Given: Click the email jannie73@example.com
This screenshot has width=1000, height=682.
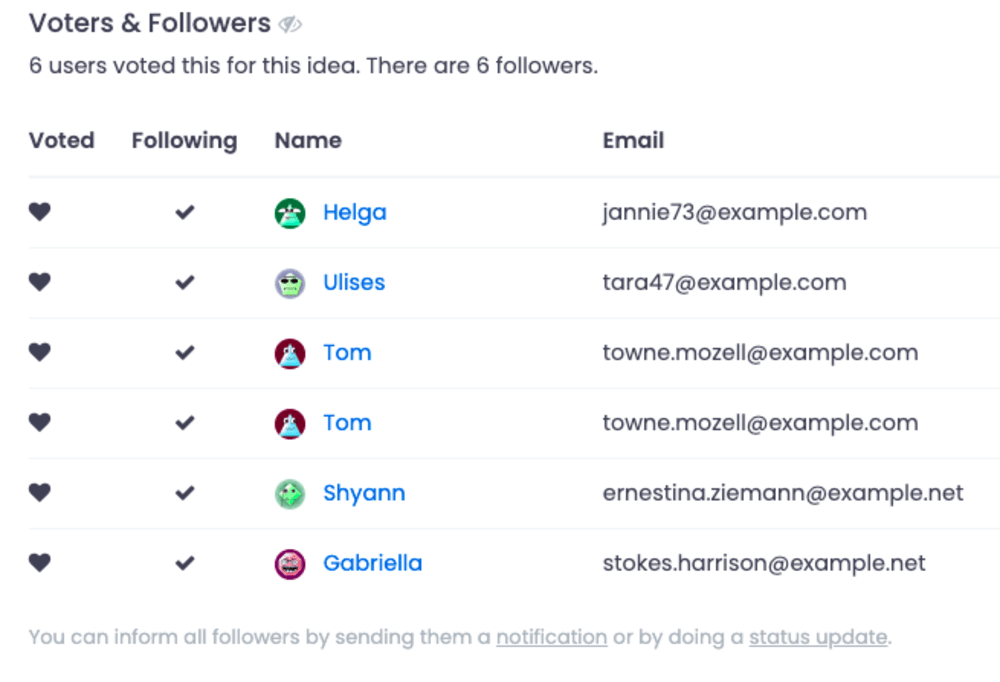Looking at the screenshot, I should pos(734,212).
